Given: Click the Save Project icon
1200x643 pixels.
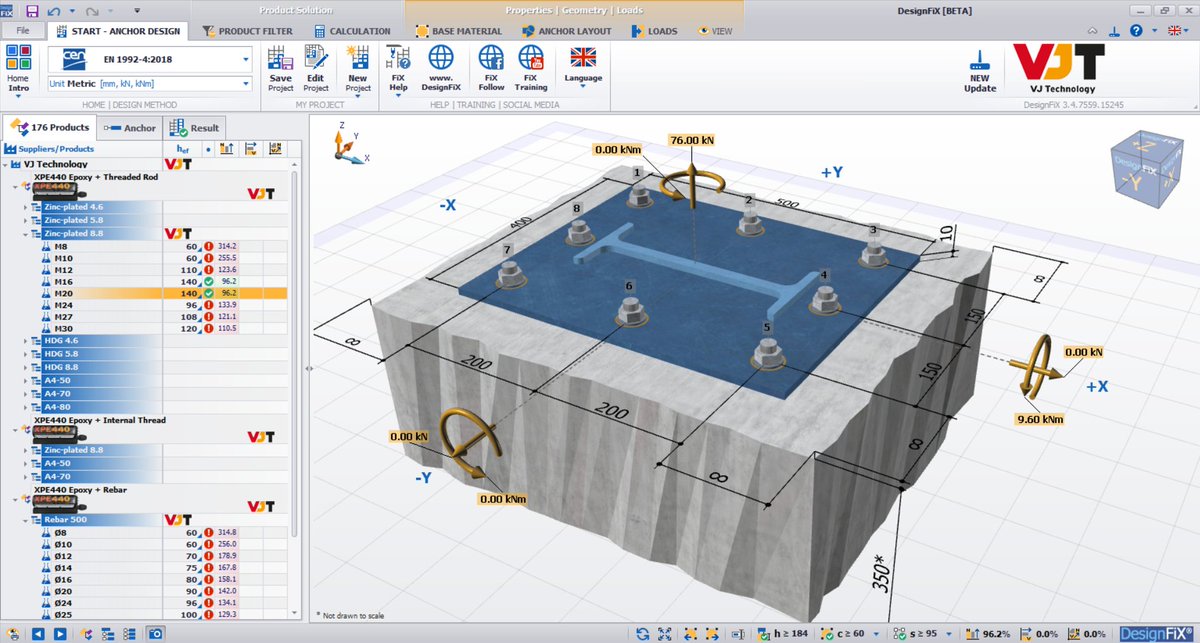Looking at the screenshot, I should point(281,58).
